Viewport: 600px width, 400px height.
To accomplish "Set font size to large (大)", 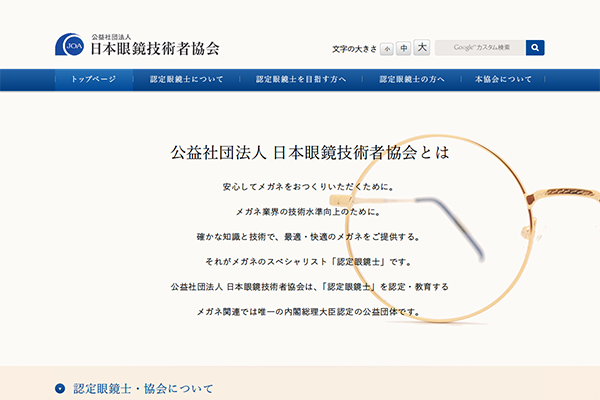I will [x=422, y=47].
